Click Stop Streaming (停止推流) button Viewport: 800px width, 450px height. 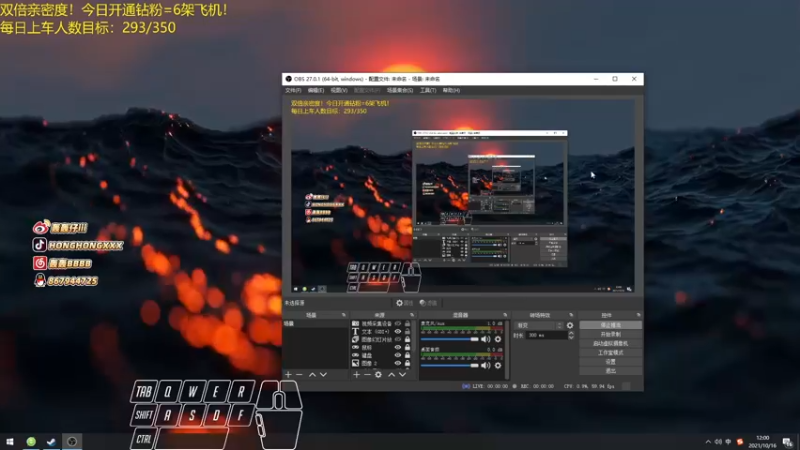(x=610, y=325)
